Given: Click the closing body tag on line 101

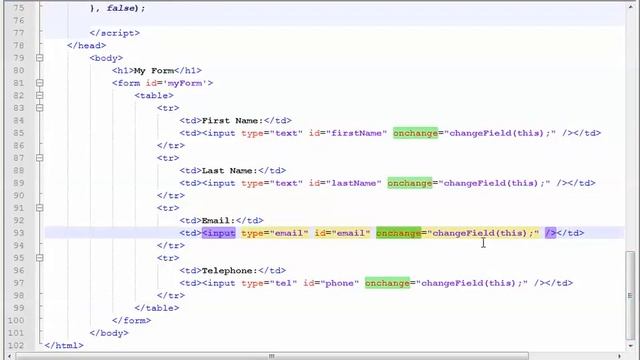Looking at the screenshot, I should (109, 333).
